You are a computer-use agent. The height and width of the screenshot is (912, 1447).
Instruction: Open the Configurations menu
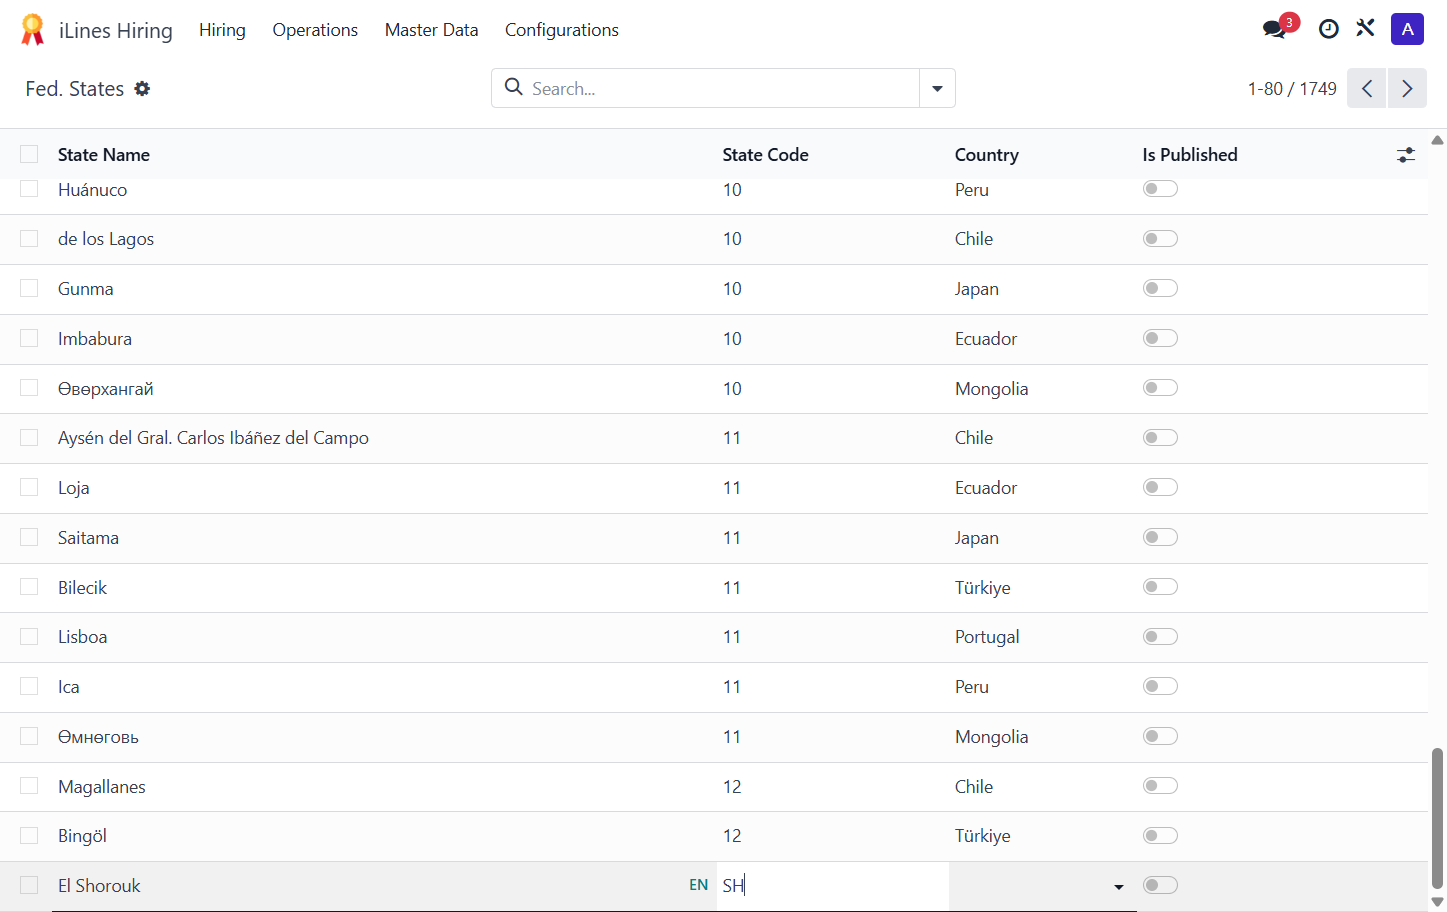(561, 30)
